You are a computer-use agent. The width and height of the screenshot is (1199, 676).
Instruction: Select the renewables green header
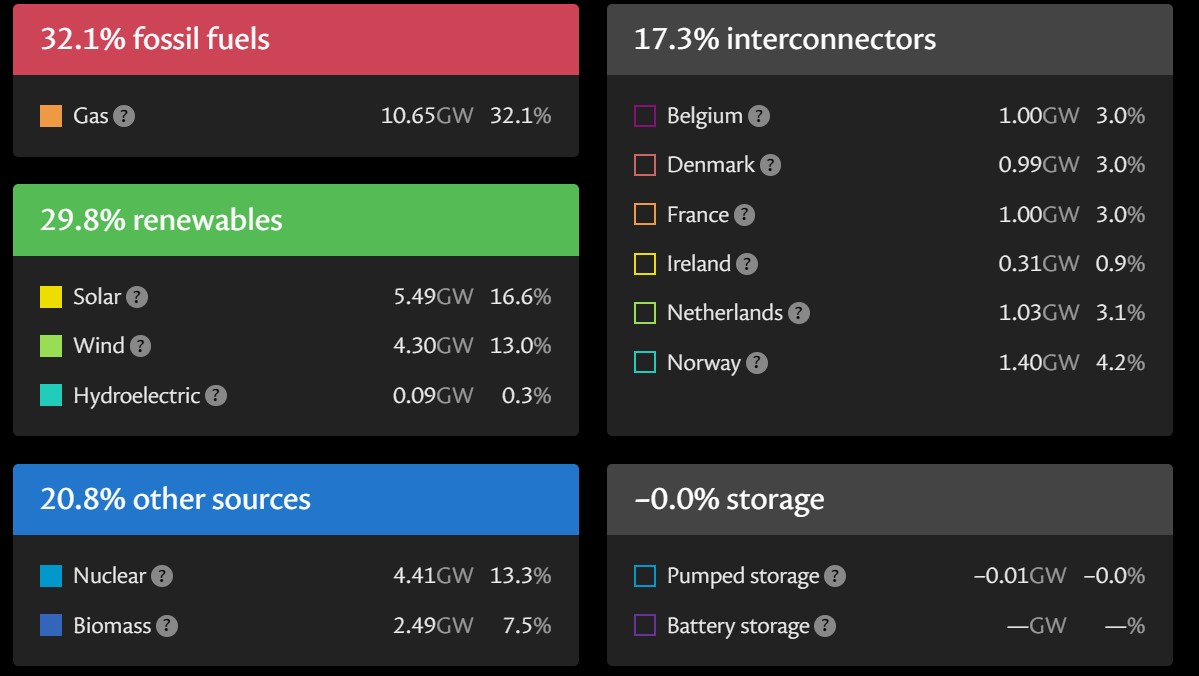coord(296,220)
